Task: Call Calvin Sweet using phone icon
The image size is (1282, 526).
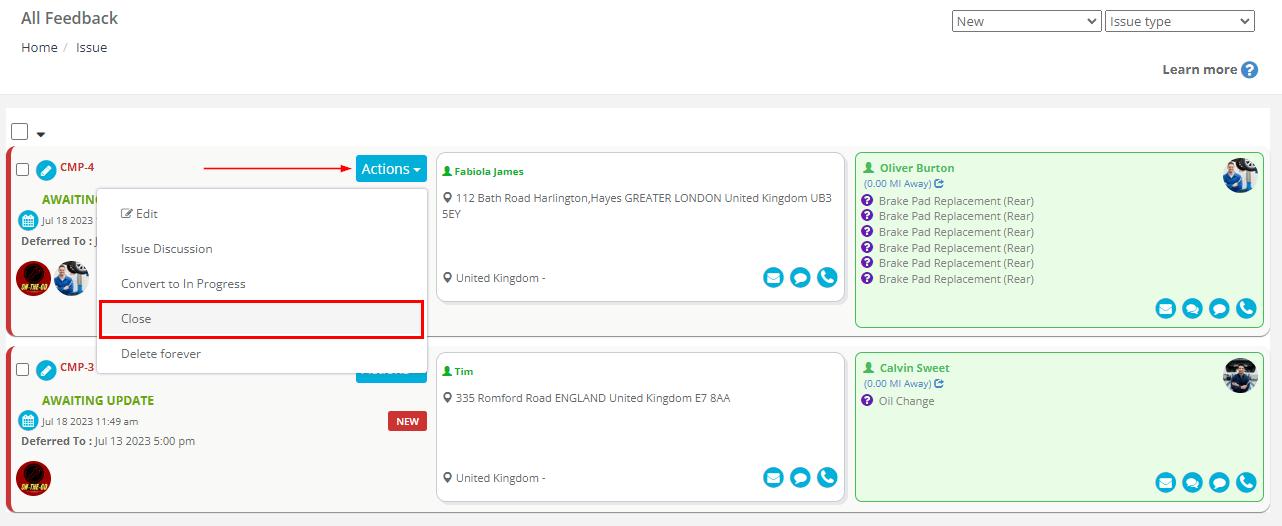Action: click(1246, 483)
